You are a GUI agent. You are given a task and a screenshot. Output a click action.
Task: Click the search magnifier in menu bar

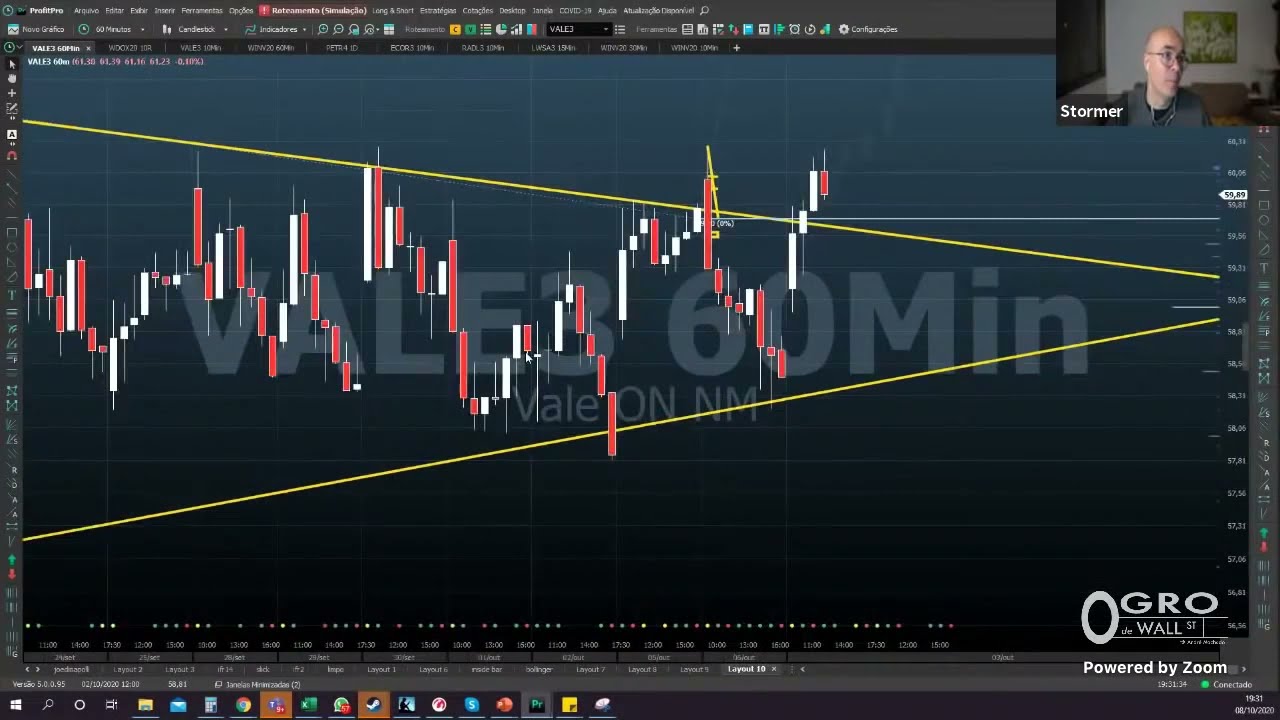(x=705, y=10)
